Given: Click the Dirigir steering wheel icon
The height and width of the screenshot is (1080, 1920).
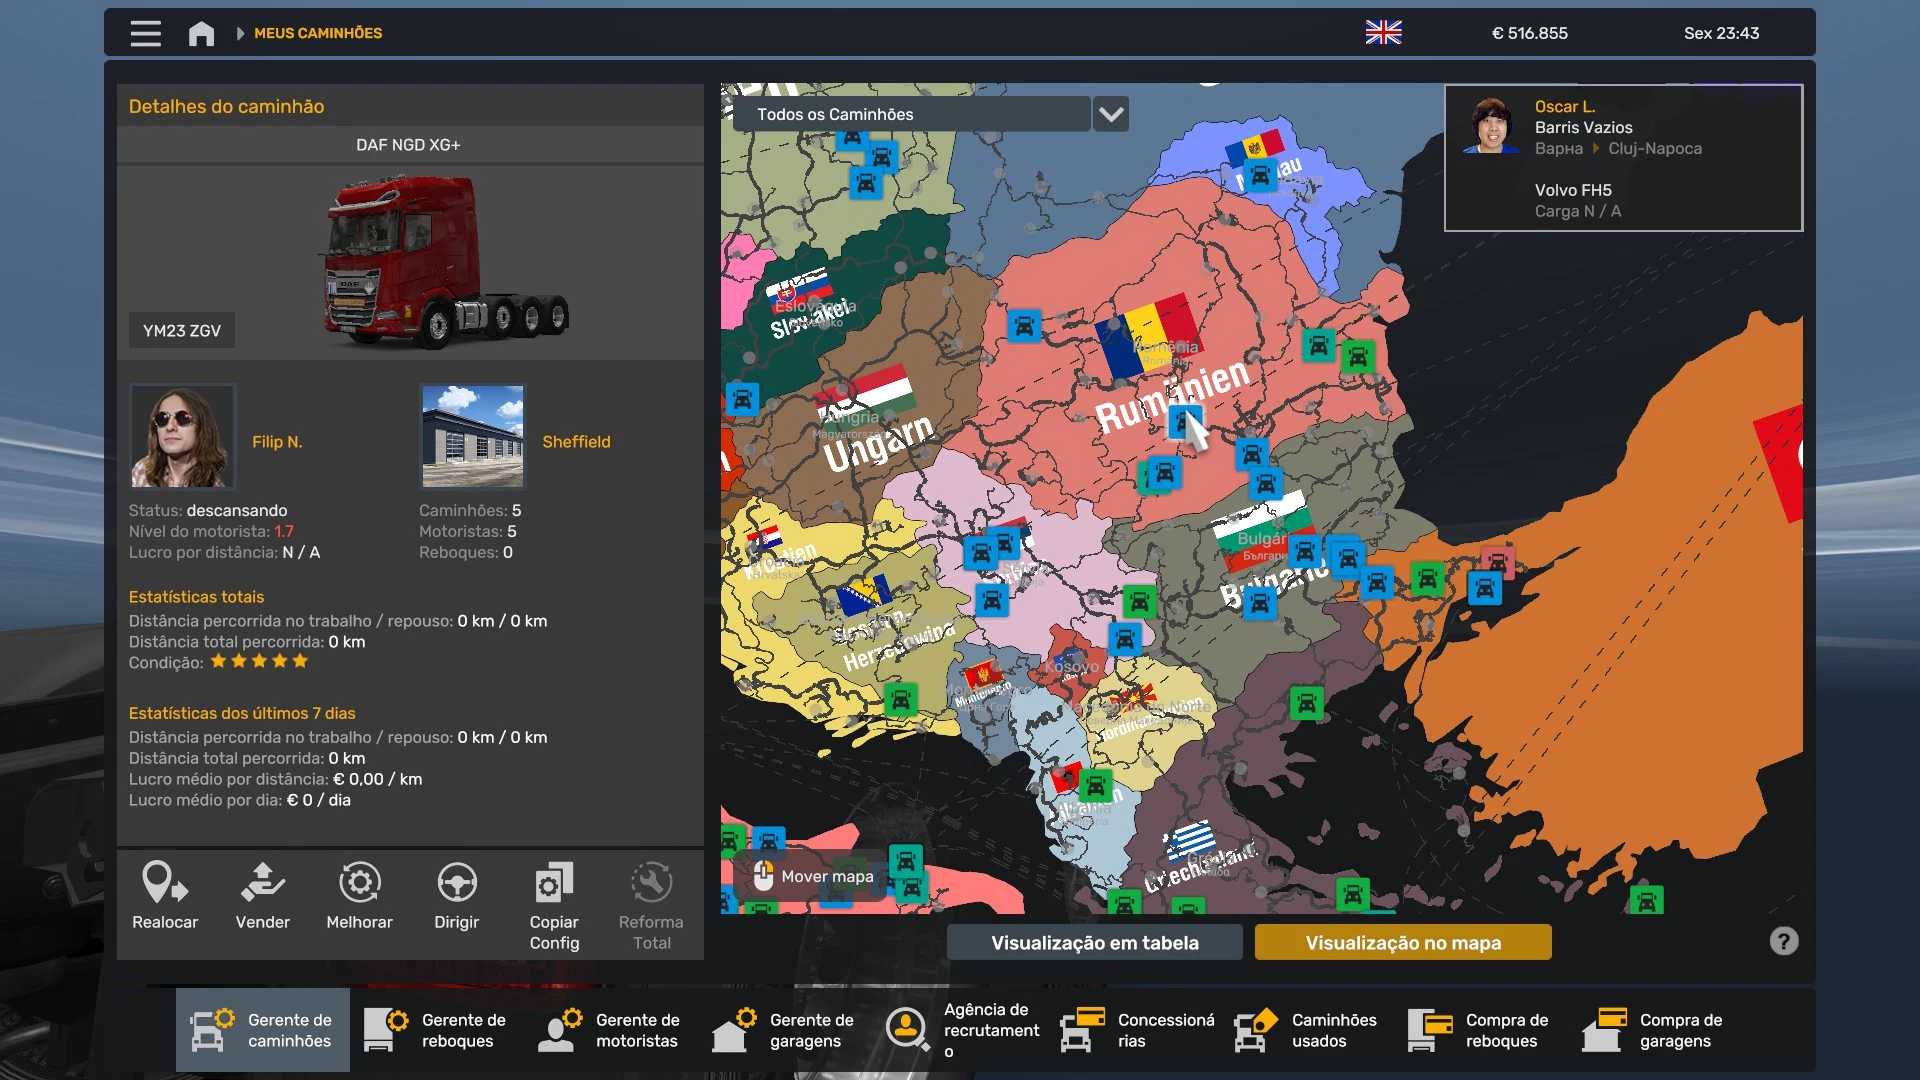Looking at the screenshot, I should click(x=456, y=883).
